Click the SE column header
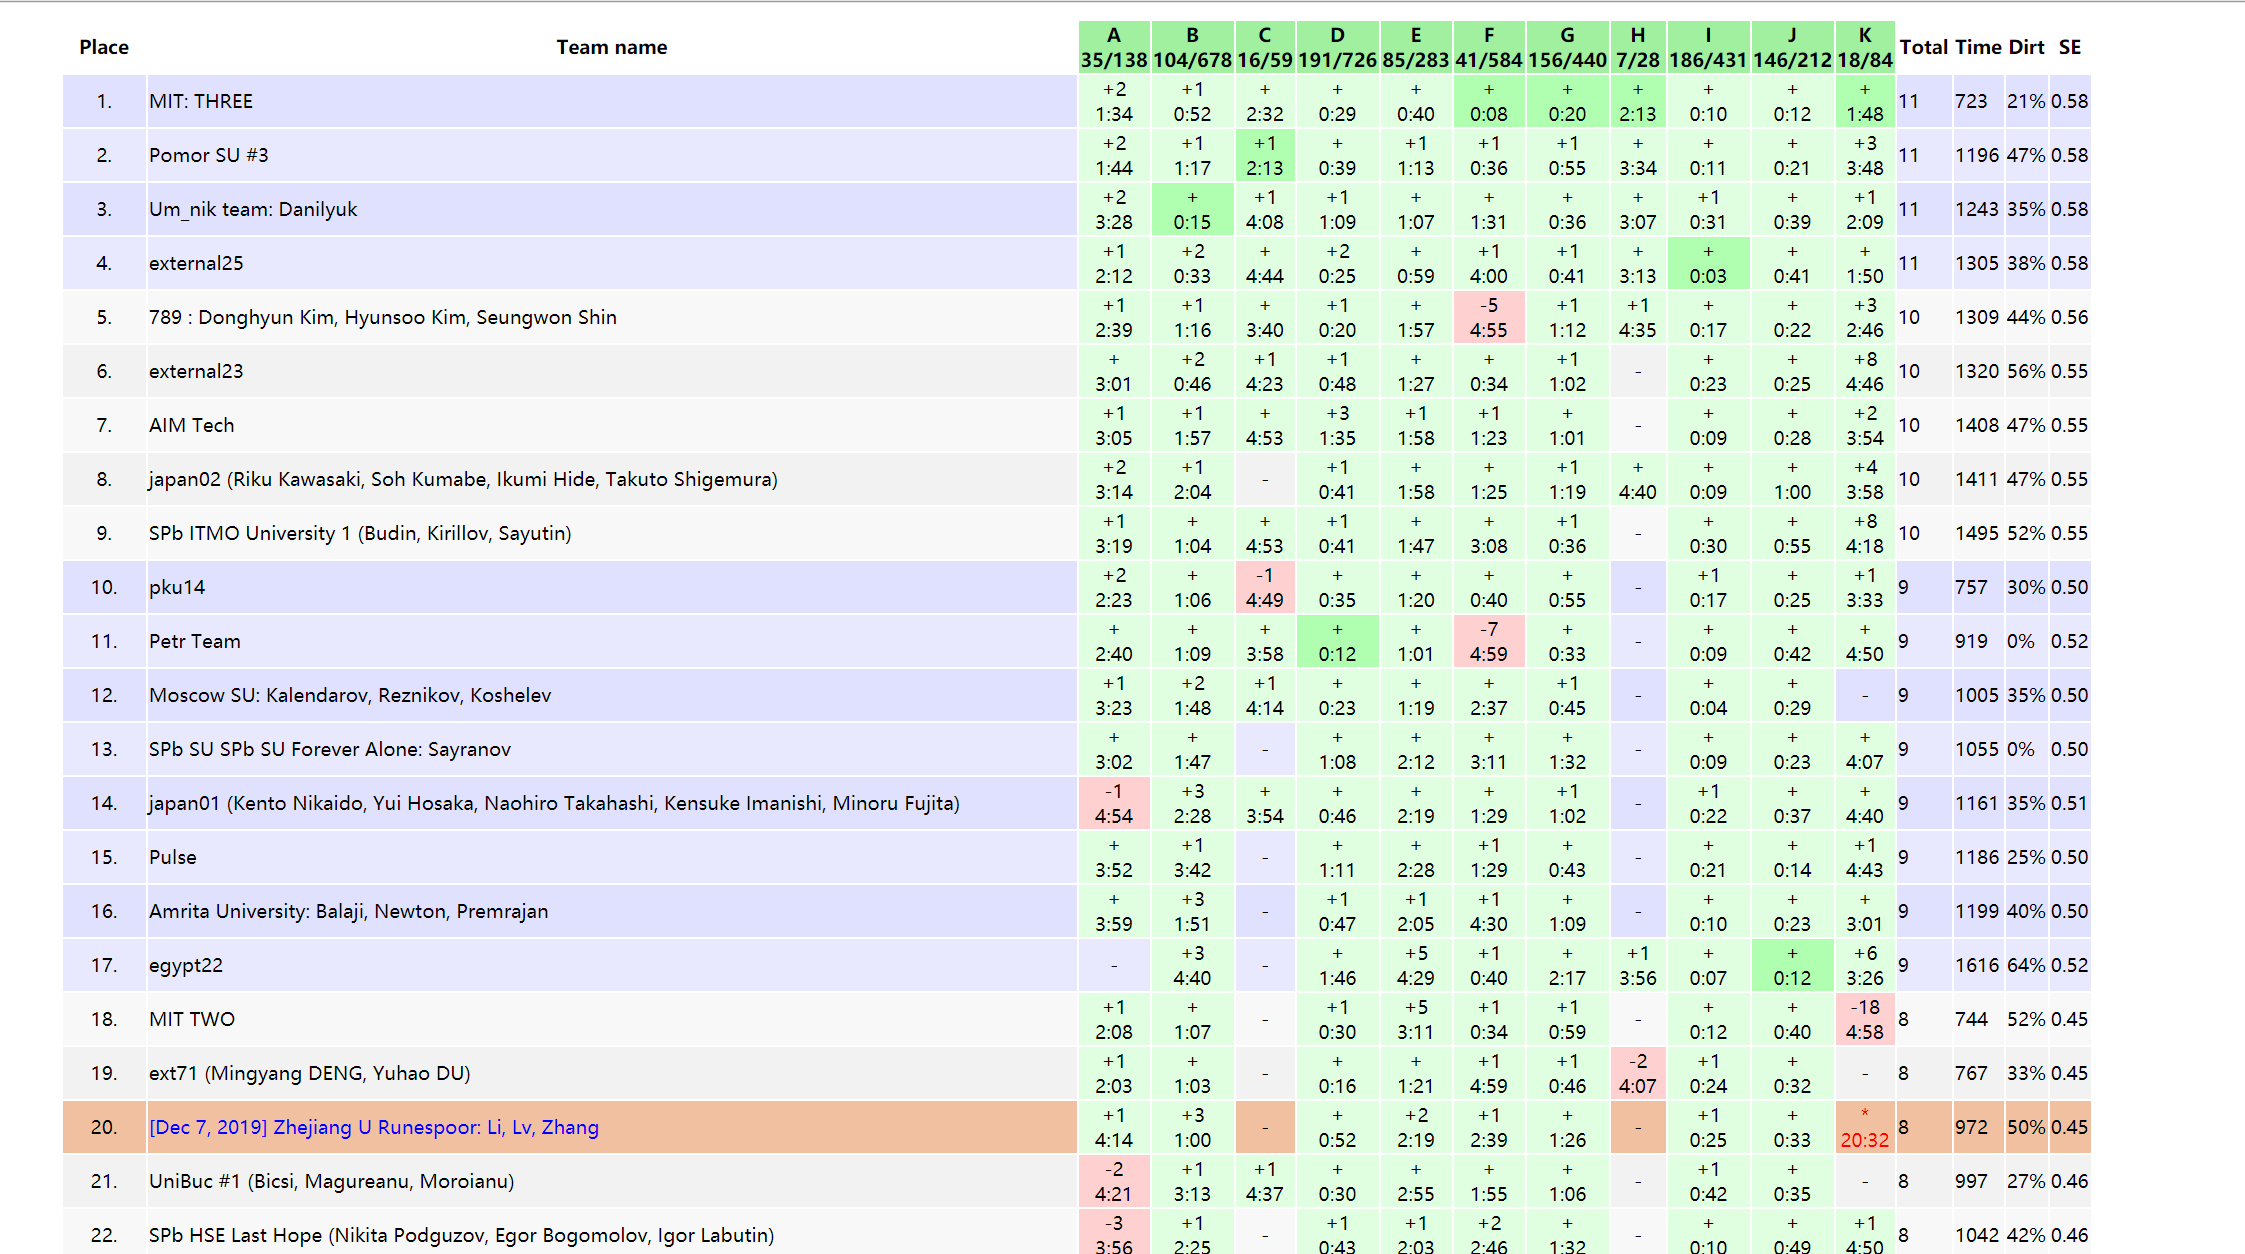Screen dimensions: 2245x1254 (x=2069, y=47)
